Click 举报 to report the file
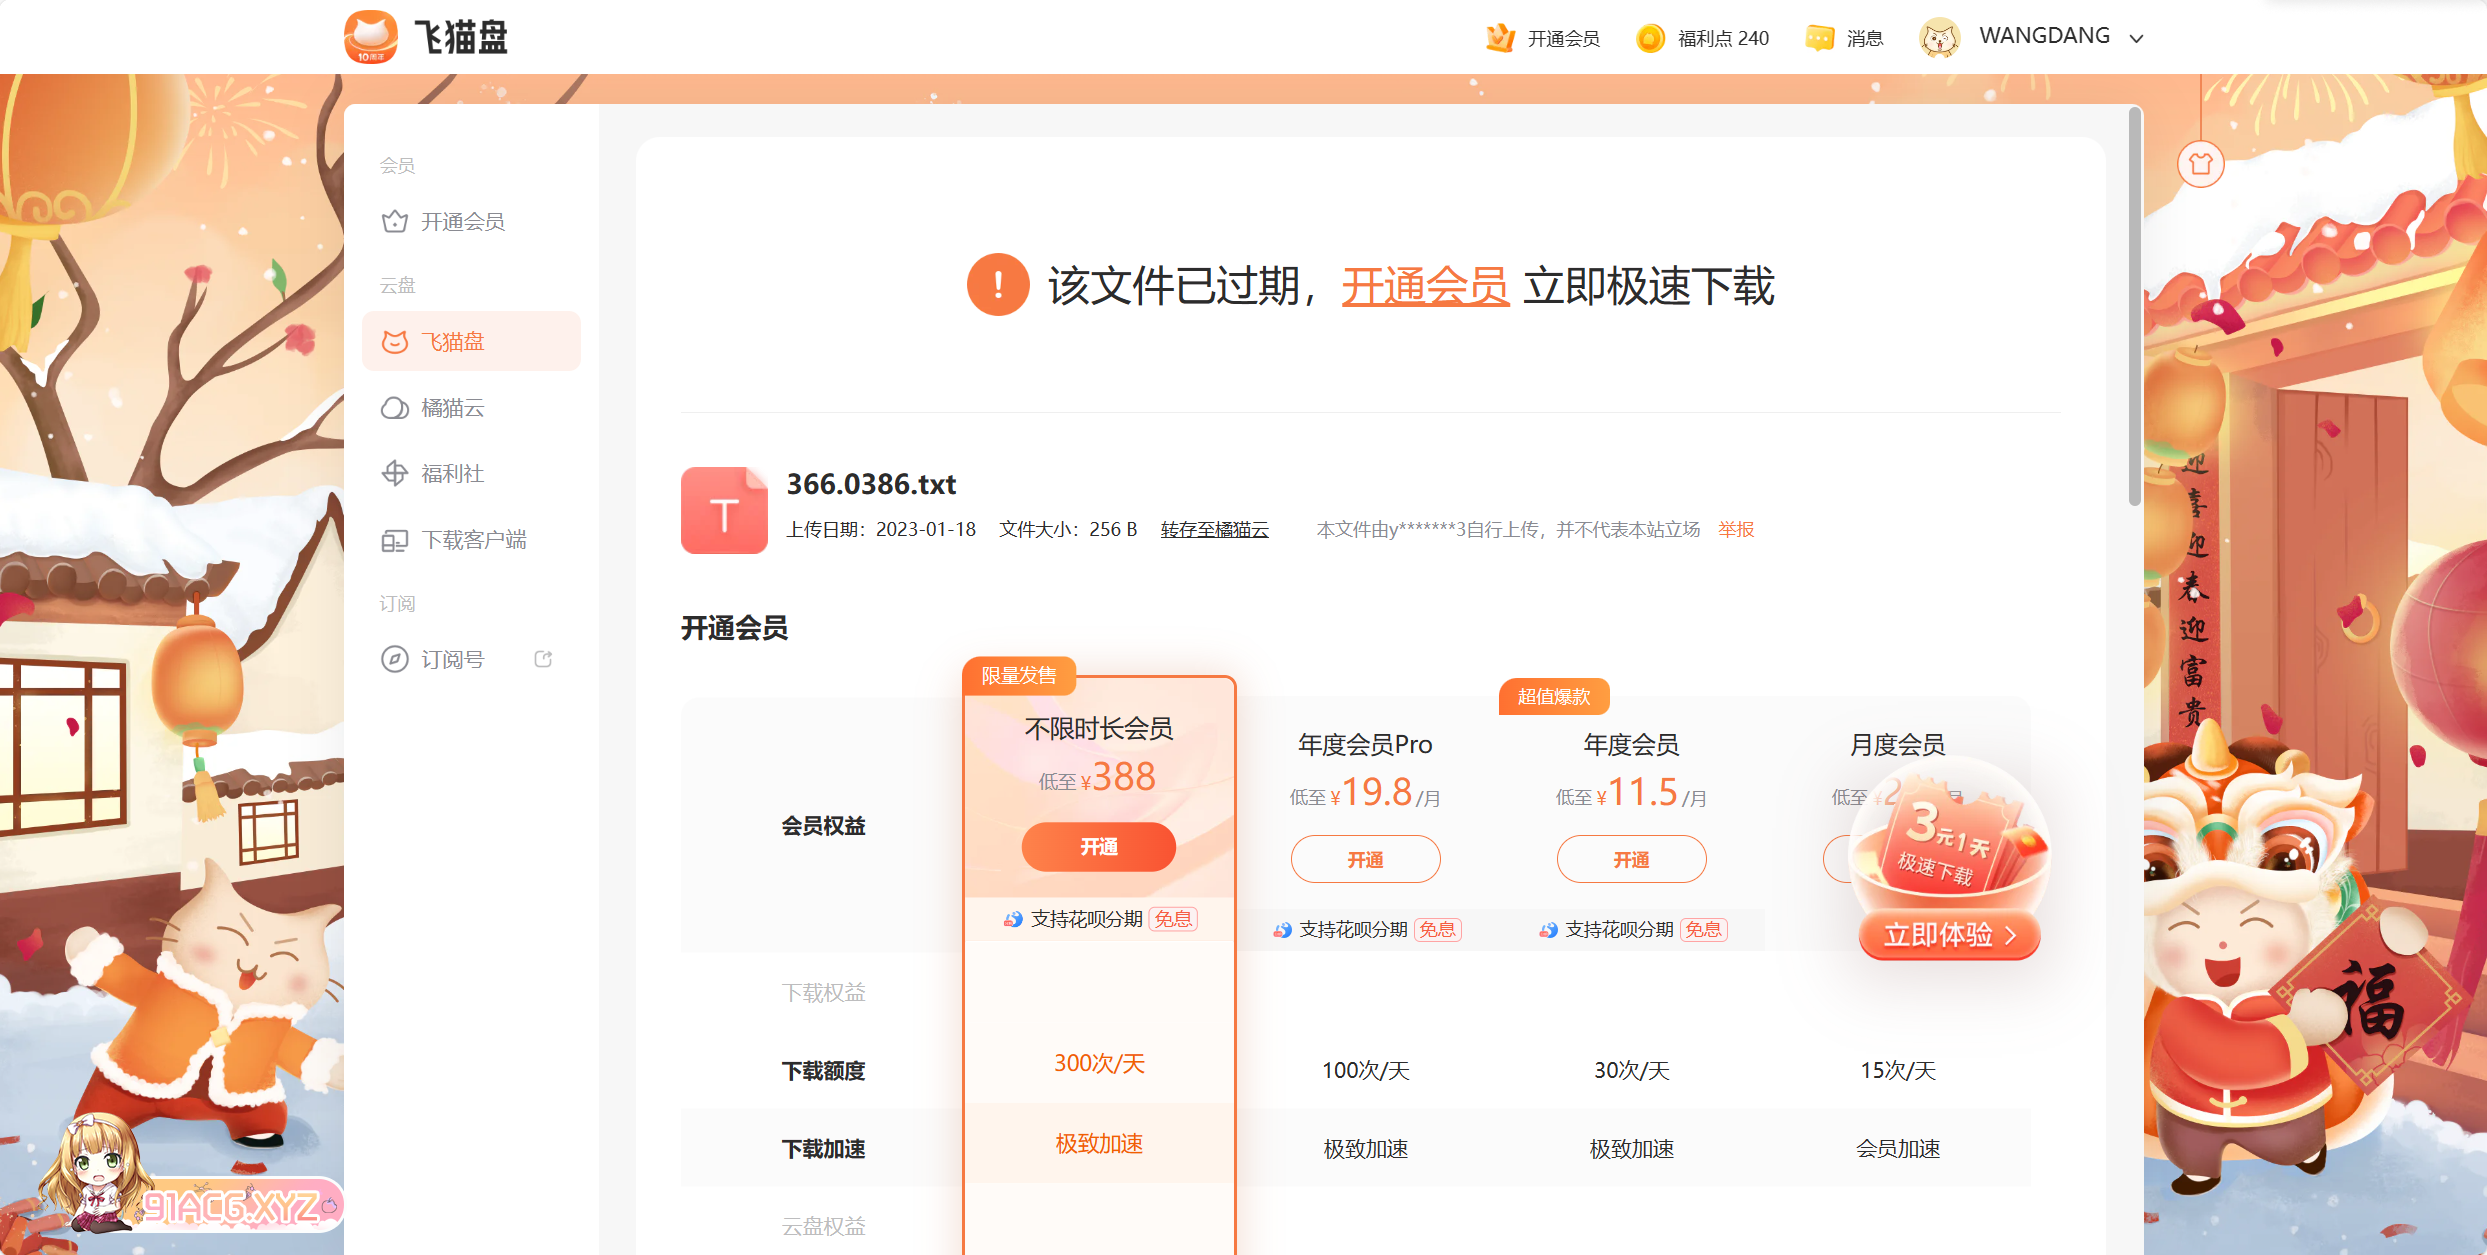This screenshot has height=1255, width=2487. pyautogui.click(x=1736, y=530)
